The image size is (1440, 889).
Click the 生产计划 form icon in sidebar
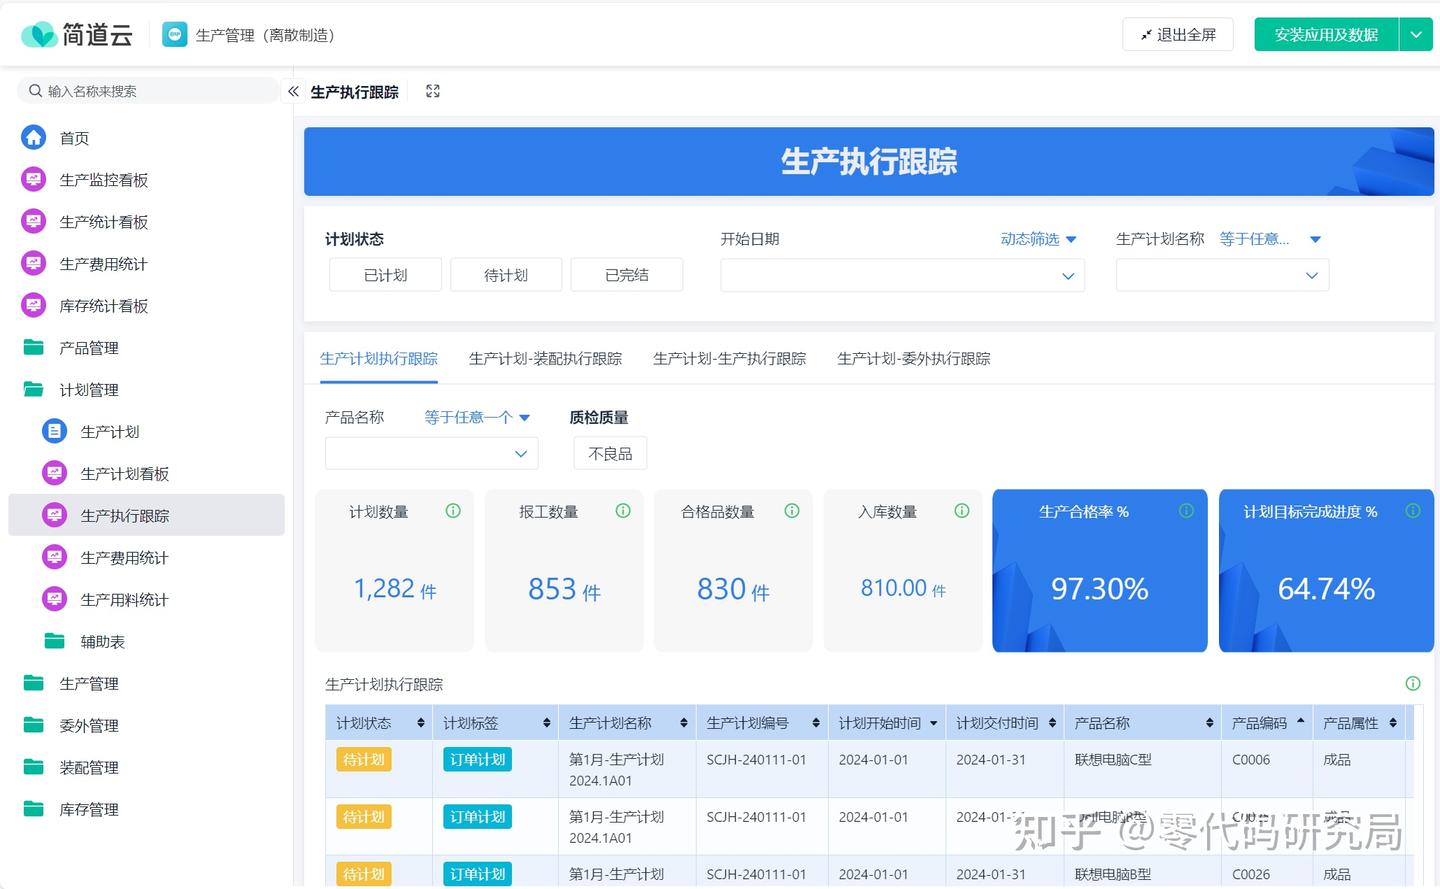(54, 432)
